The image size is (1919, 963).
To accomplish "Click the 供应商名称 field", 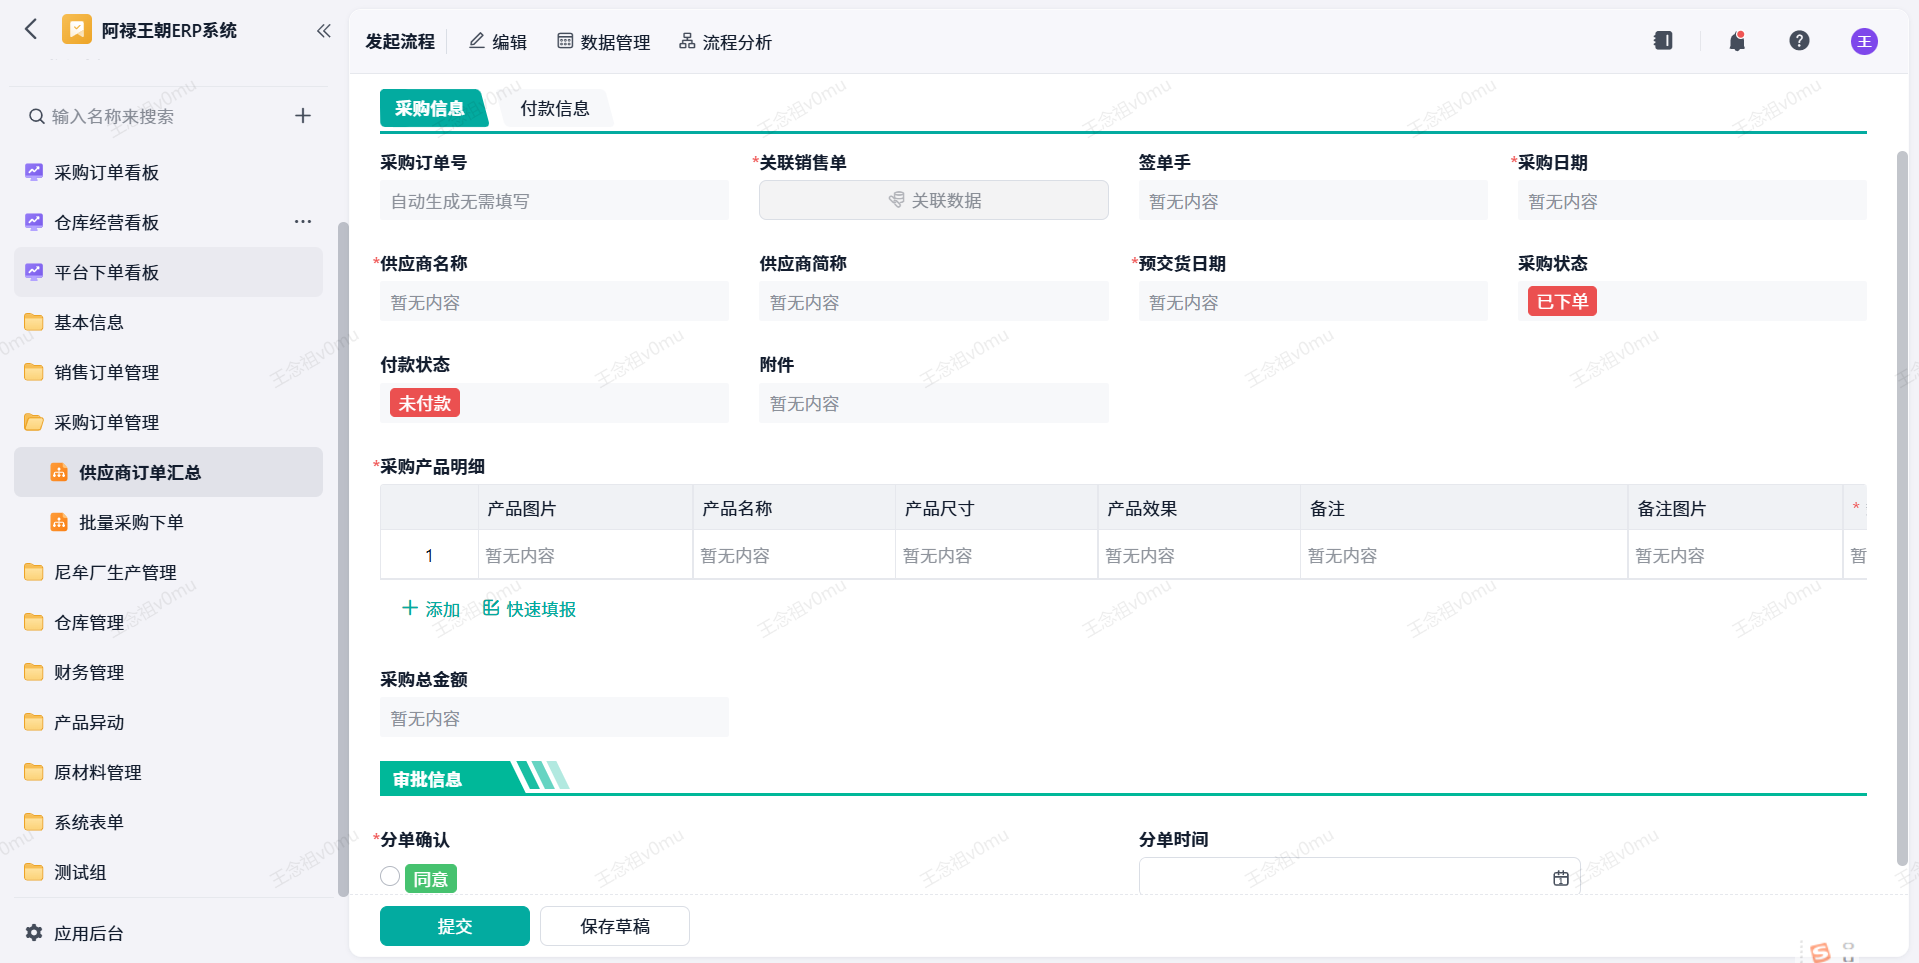I will 554,302.
